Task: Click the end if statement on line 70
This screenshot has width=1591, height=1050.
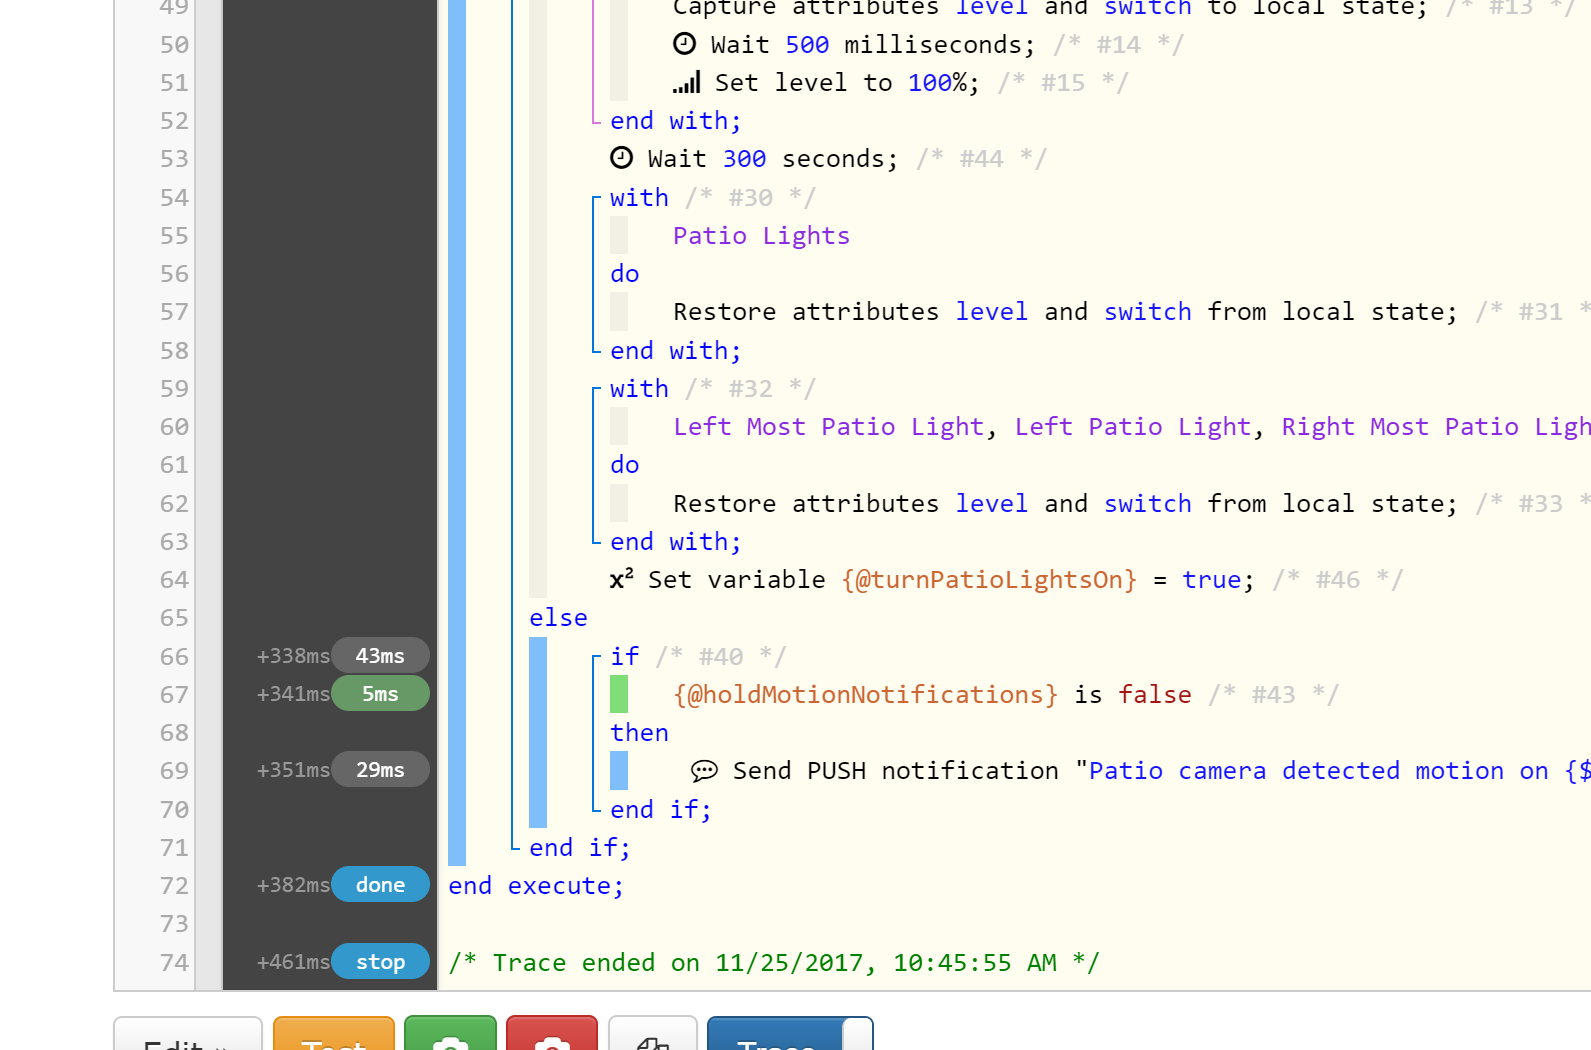Action: coord(661,810)
